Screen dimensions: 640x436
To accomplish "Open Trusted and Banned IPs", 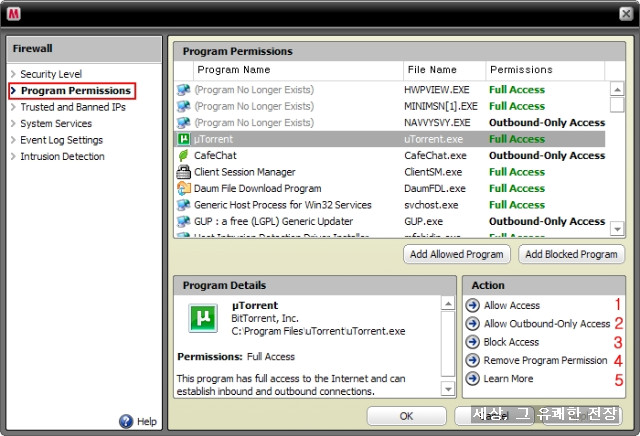I will [73, 107].
